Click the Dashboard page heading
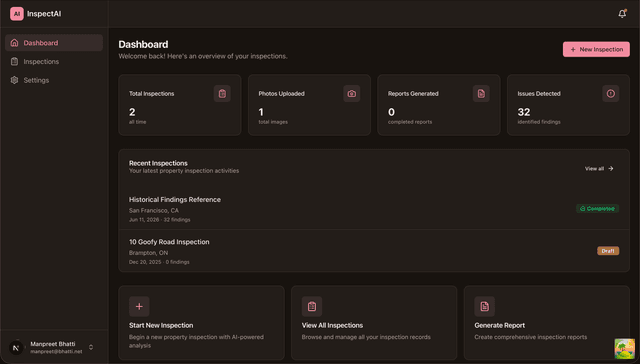The width and height of the screenshot is (640, 364). (143, 44)
